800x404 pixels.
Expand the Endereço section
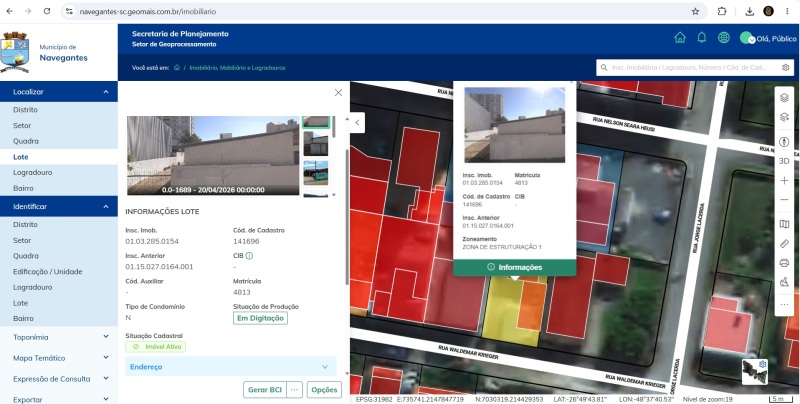coord(231,367)
